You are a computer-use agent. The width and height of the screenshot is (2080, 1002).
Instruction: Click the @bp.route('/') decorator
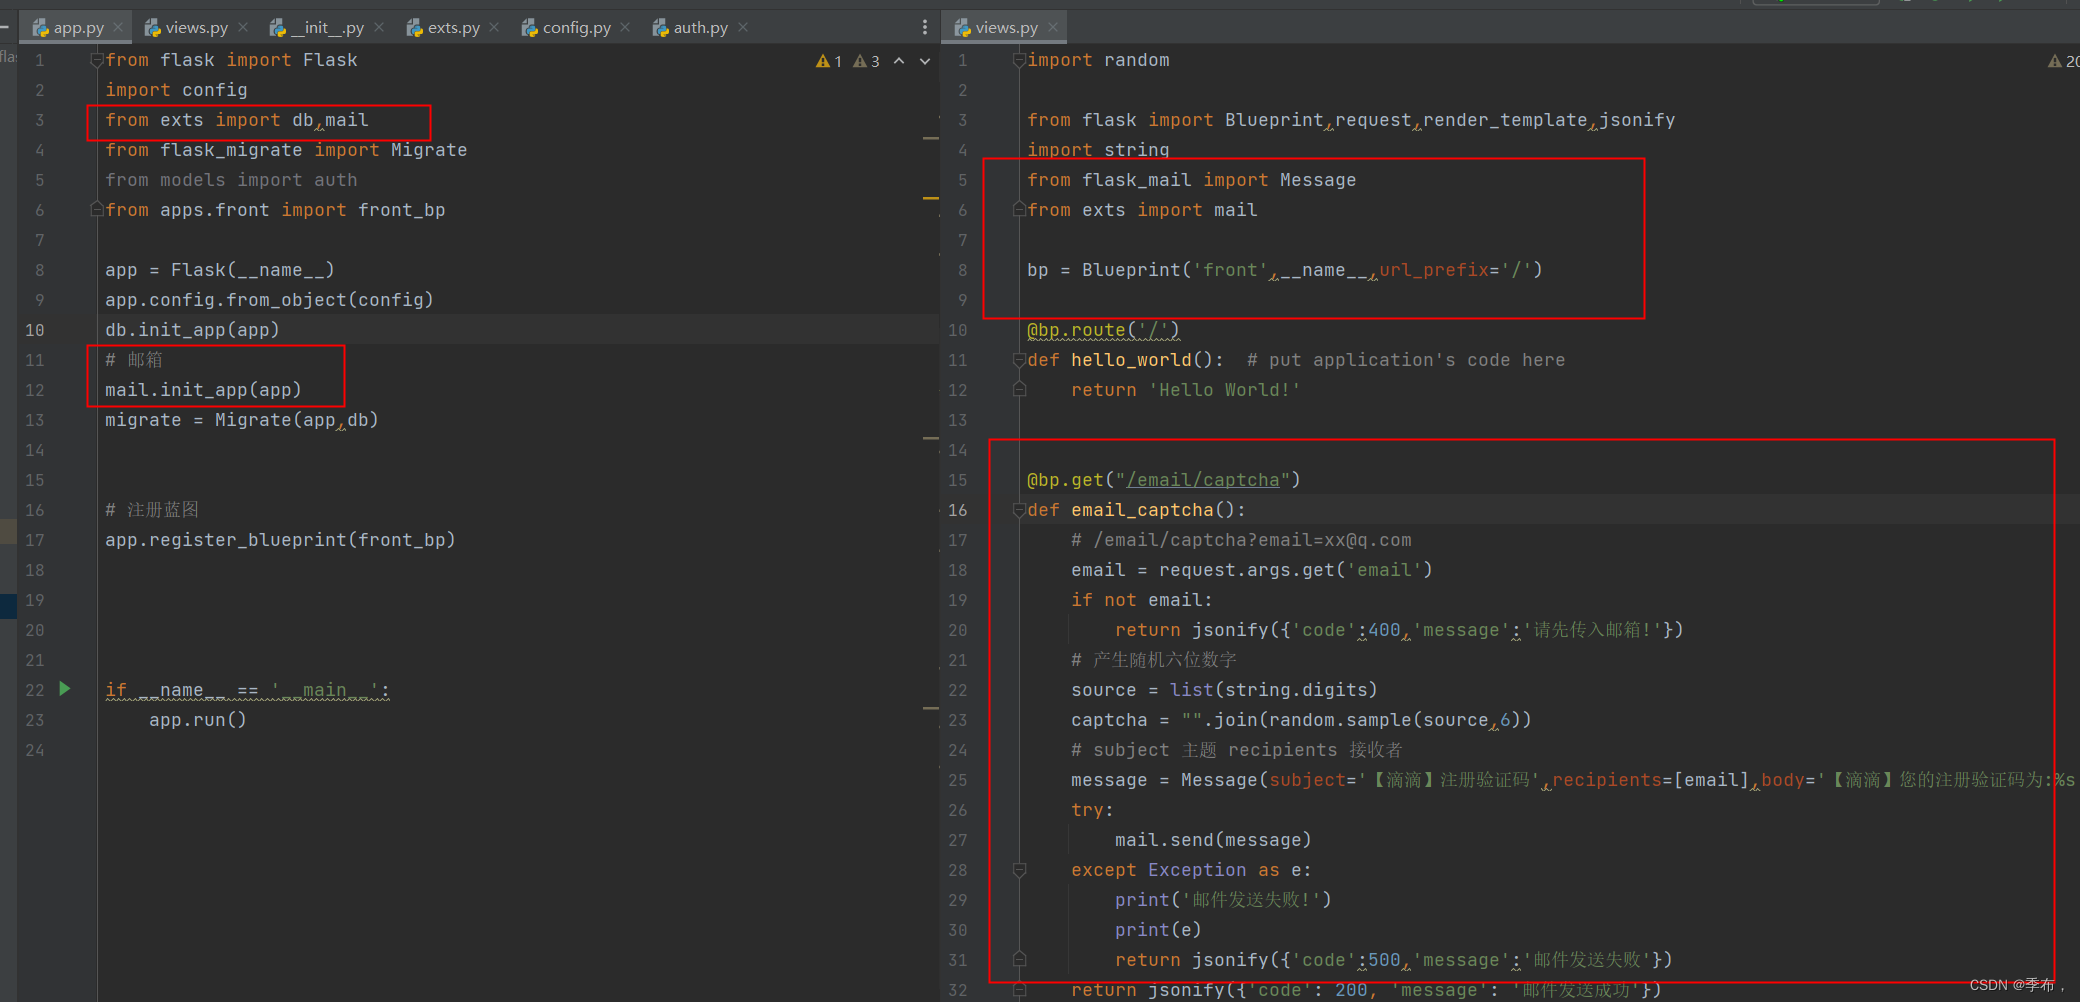tap(1103, 330)
